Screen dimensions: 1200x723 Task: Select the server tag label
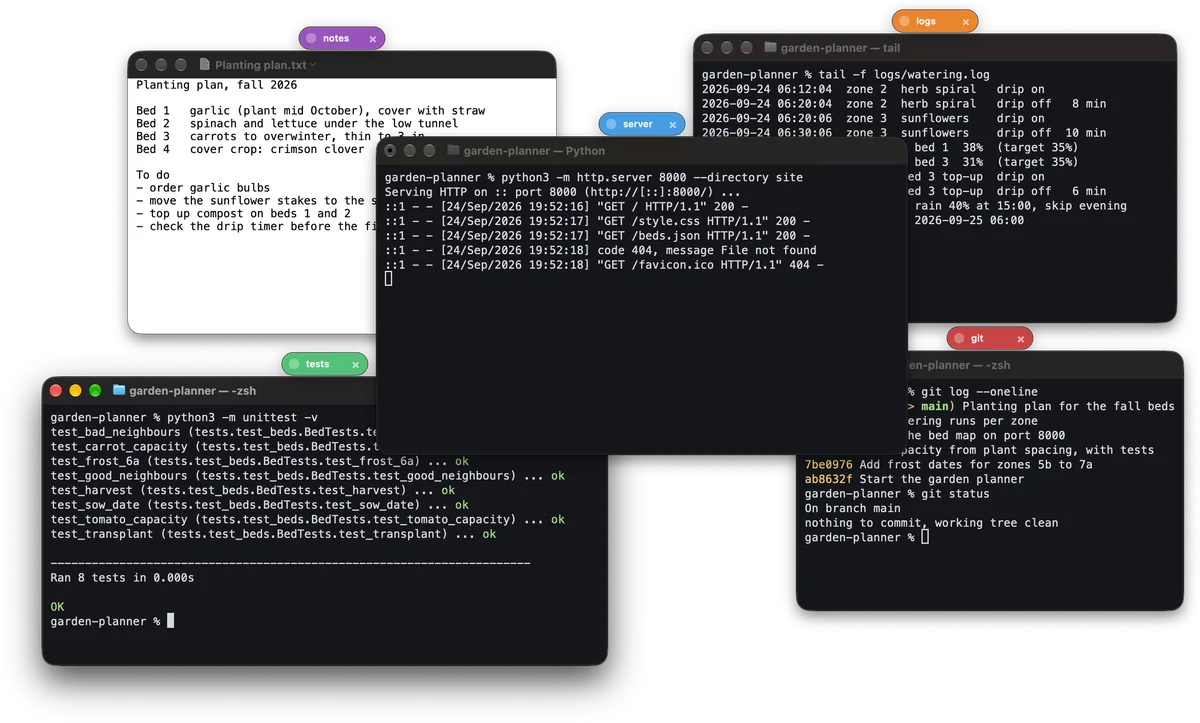point(637,125)
